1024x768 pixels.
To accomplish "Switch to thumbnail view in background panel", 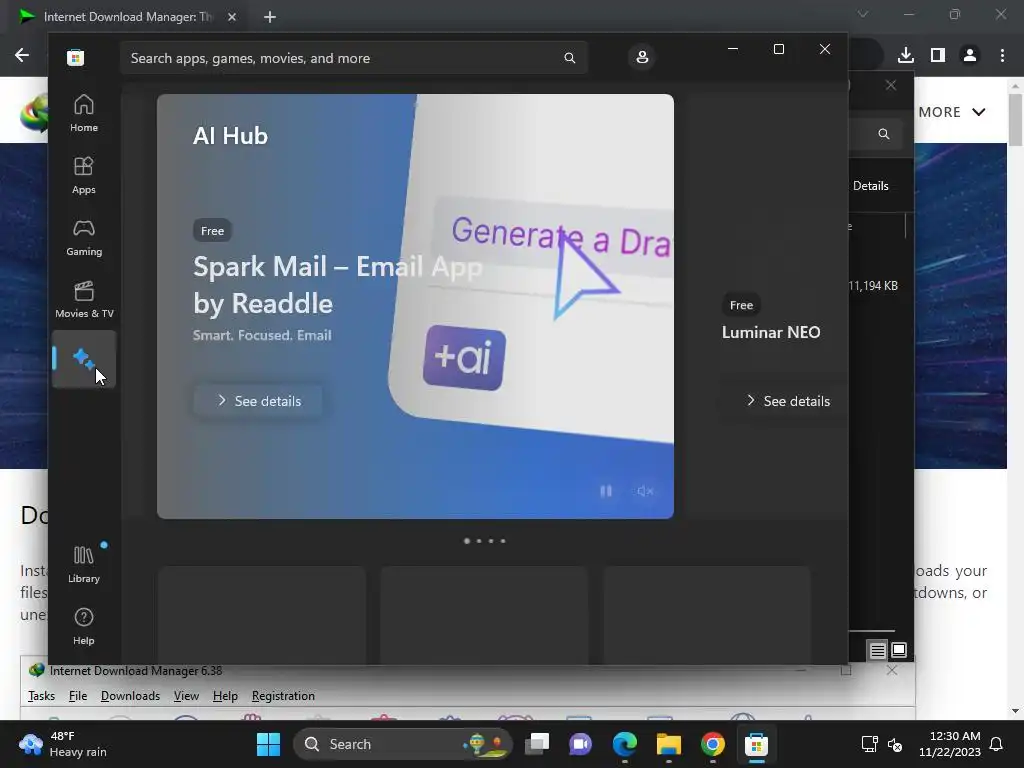I will [899, 650].
